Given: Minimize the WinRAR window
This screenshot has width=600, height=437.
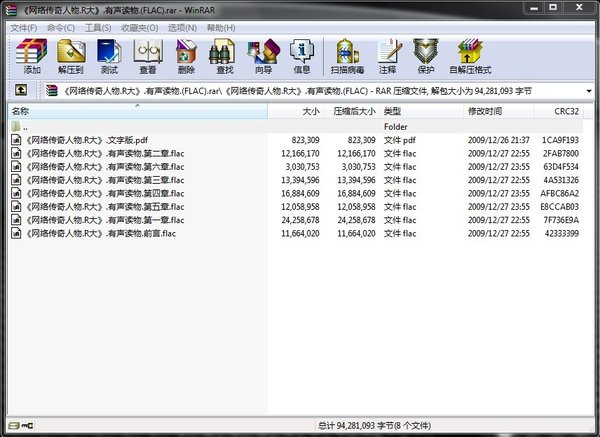Looking at the screenshot, I should pos(535,8).
